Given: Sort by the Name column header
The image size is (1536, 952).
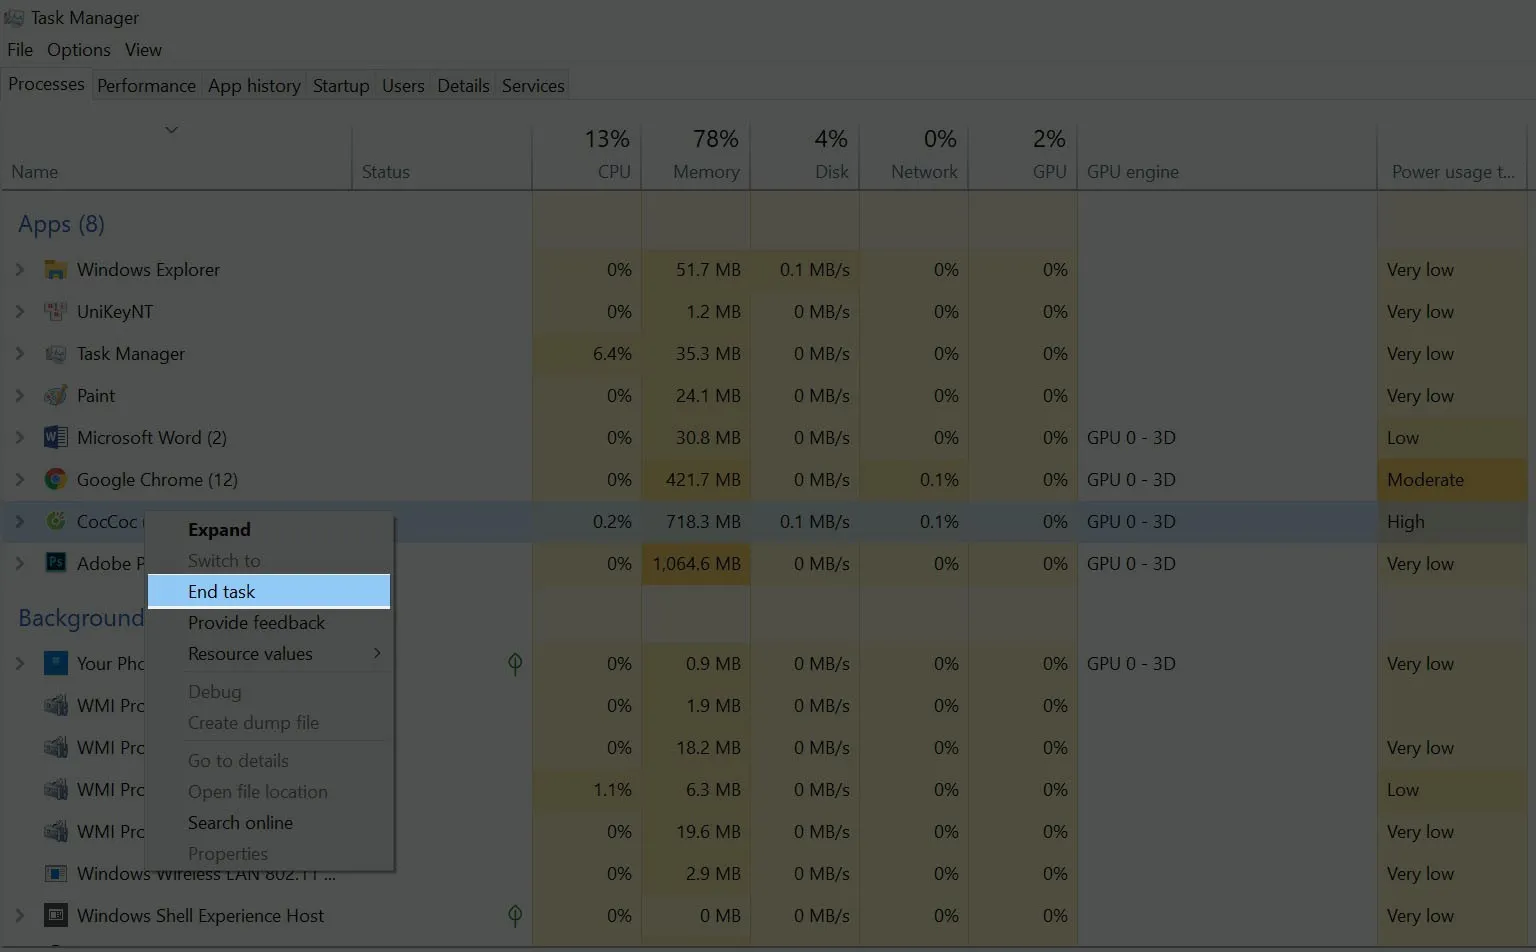Looking at the screenshot, I should (176, 156).
